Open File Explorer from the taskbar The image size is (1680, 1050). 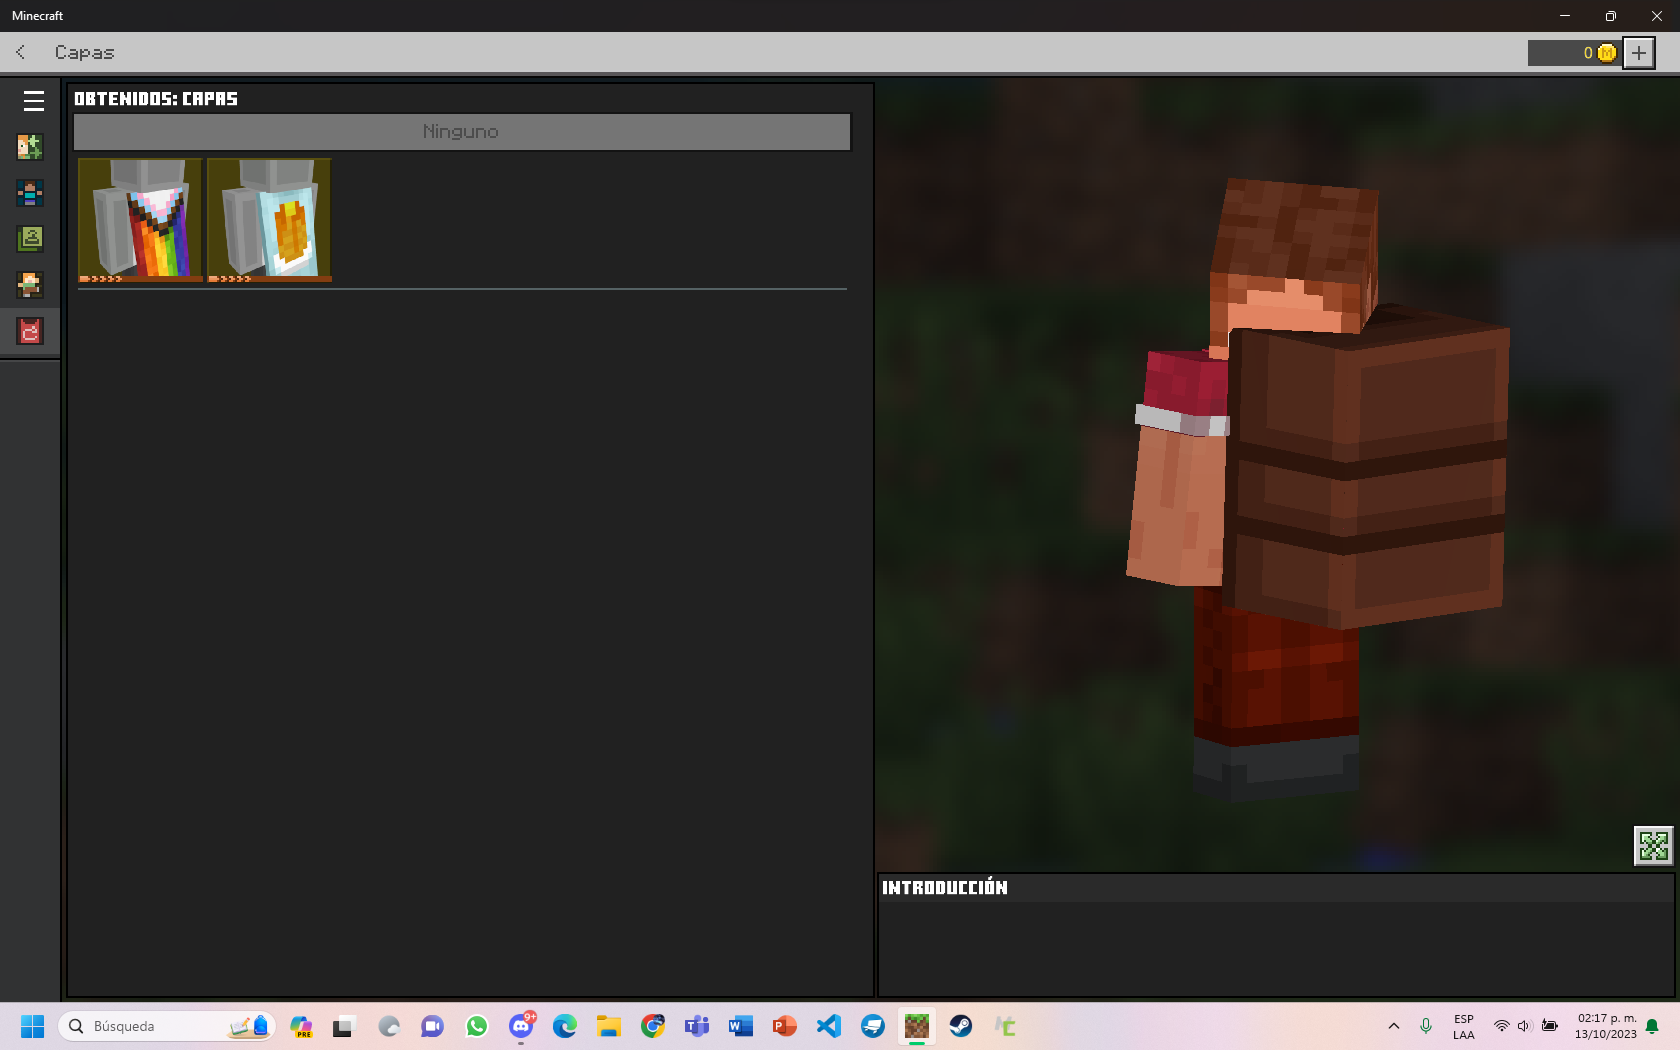pos(609,1026)
